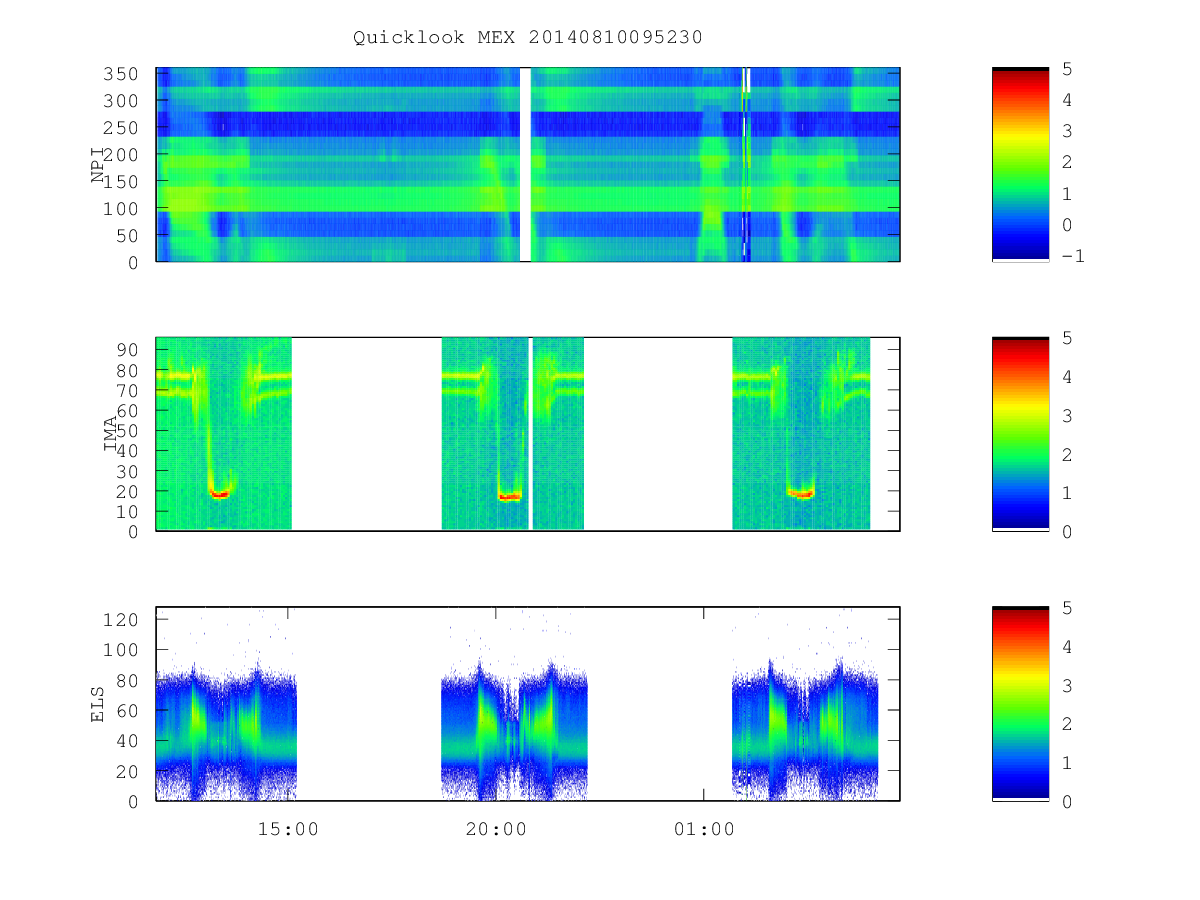1200x900 pixels.
Task: Click the 01:00 time axis label
Action: [703, 829]
